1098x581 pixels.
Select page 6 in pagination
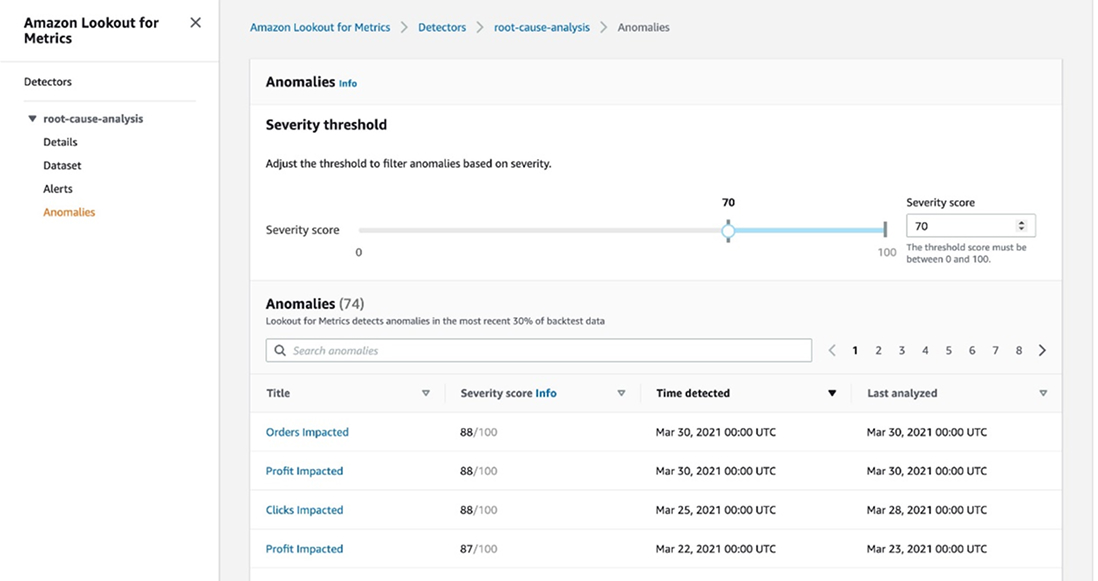pyautogui.click(x=972, y=350)
